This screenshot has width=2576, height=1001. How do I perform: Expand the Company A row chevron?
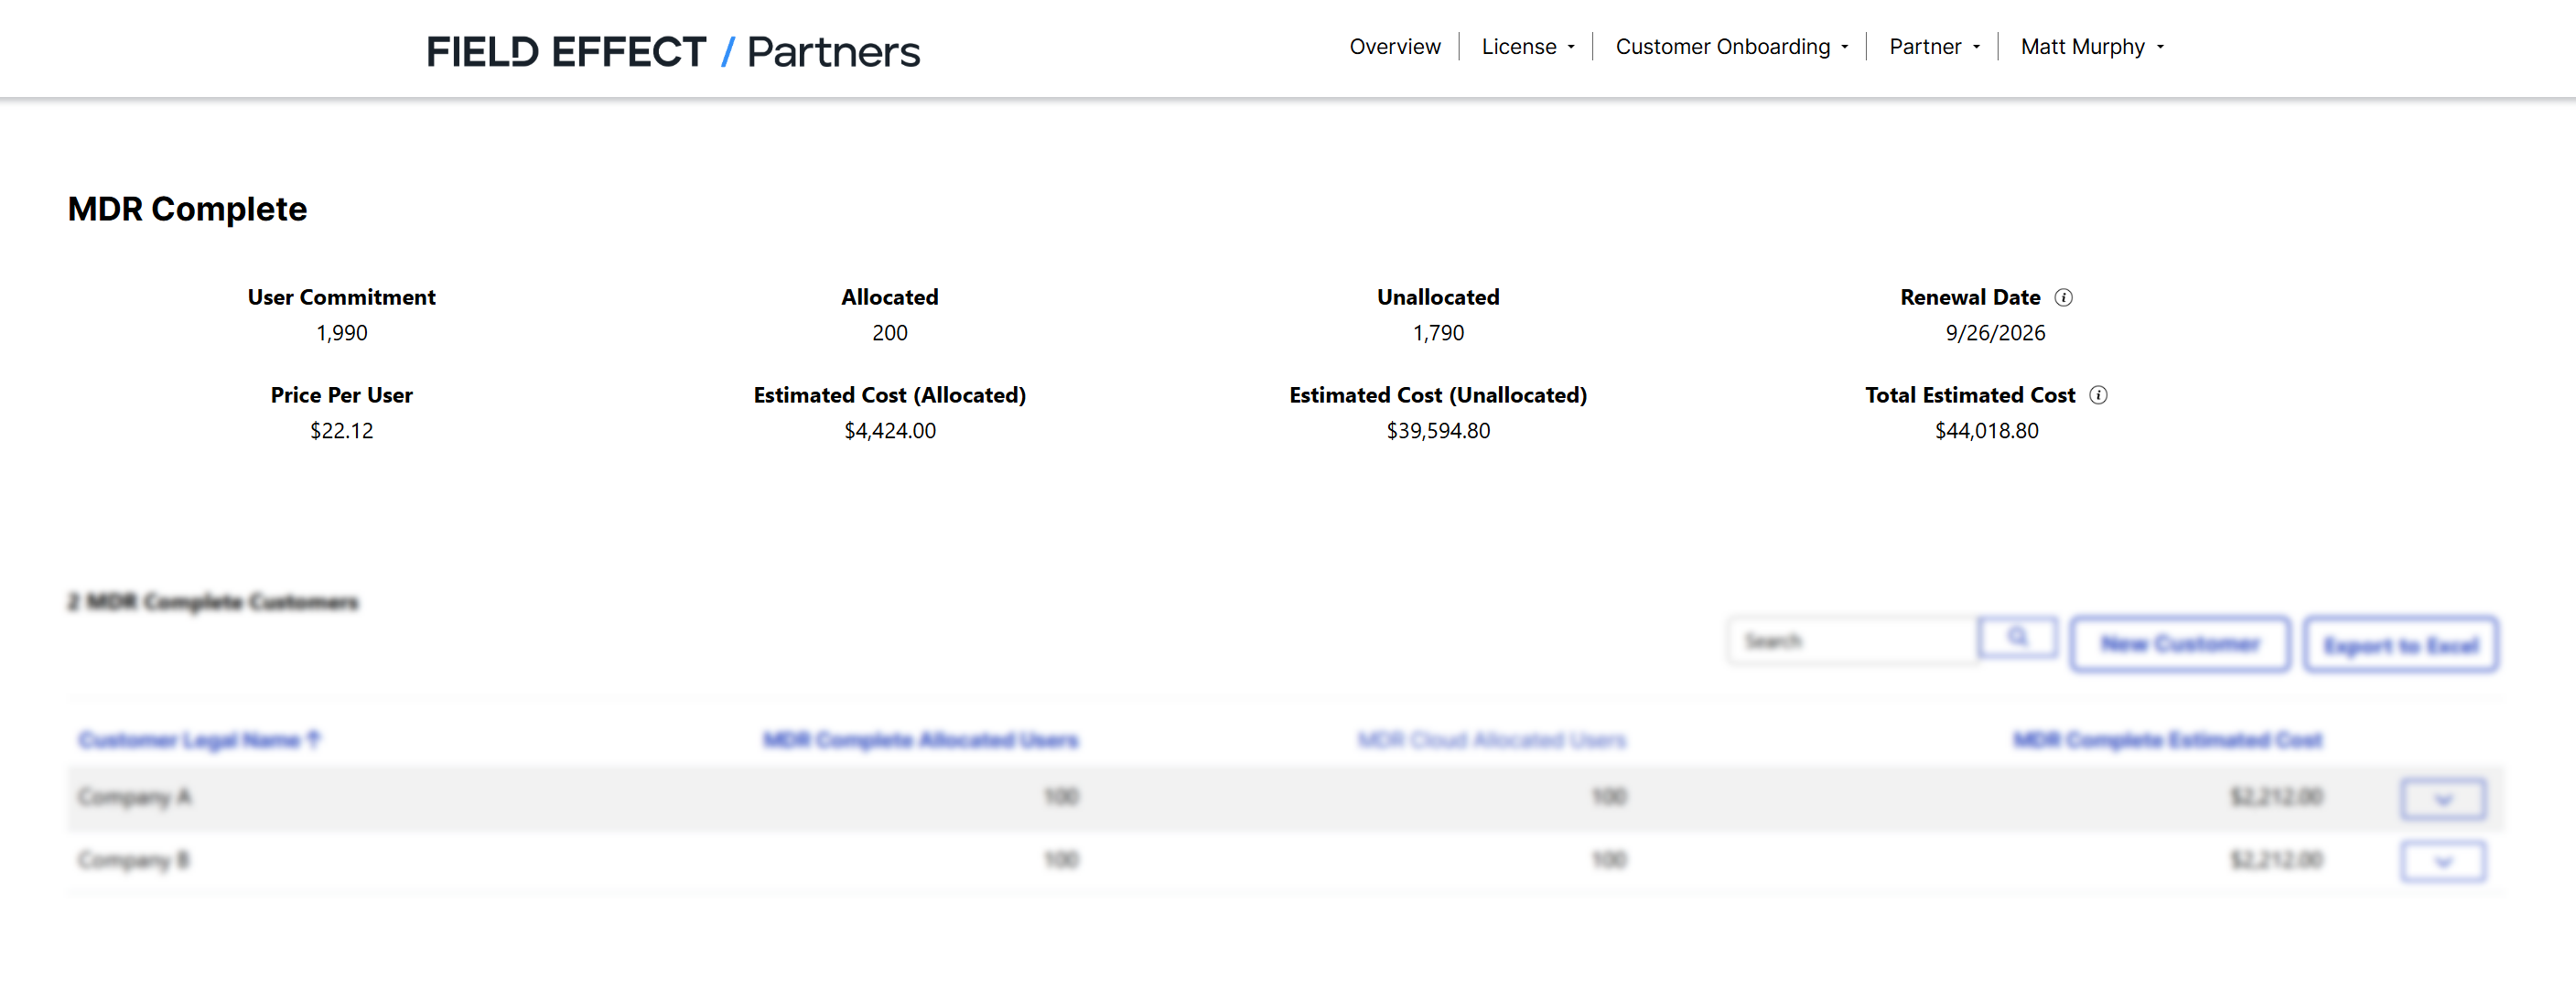[x=2442, y=799]
